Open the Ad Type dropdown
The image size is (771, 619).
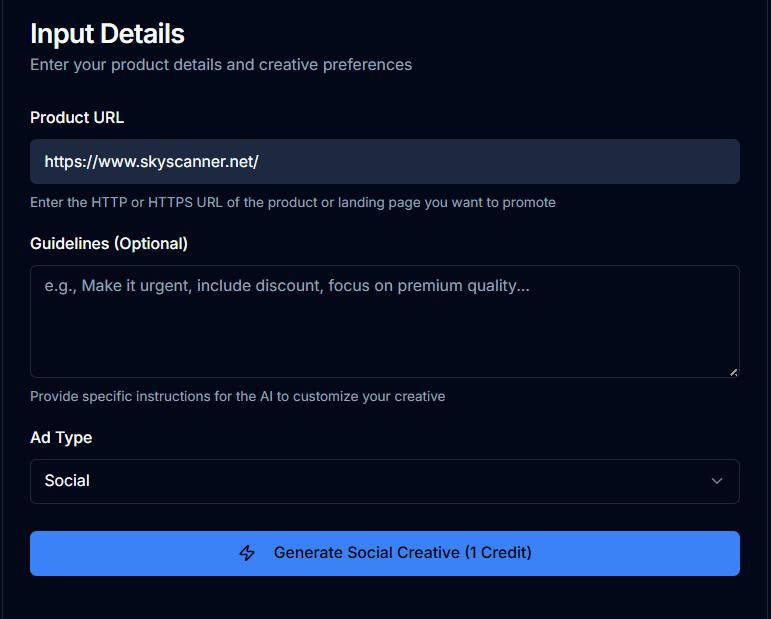point(385,481)
